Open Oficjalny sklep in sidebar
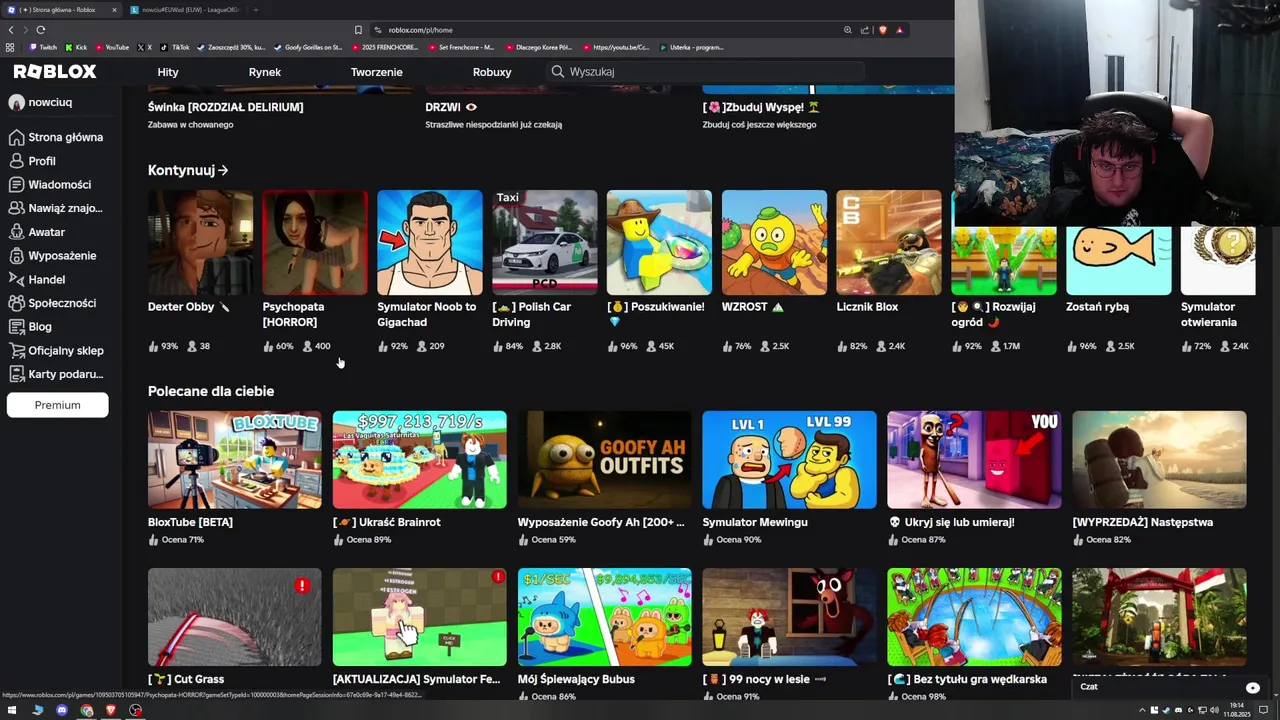This screenshot has width=1280, height=720. [x=56, y=351]
